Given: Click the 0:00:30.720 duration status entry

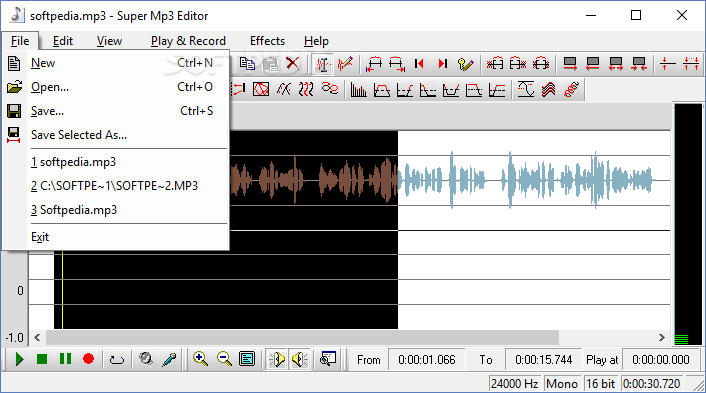Looking at the screenshot, I should pos(651,384).
